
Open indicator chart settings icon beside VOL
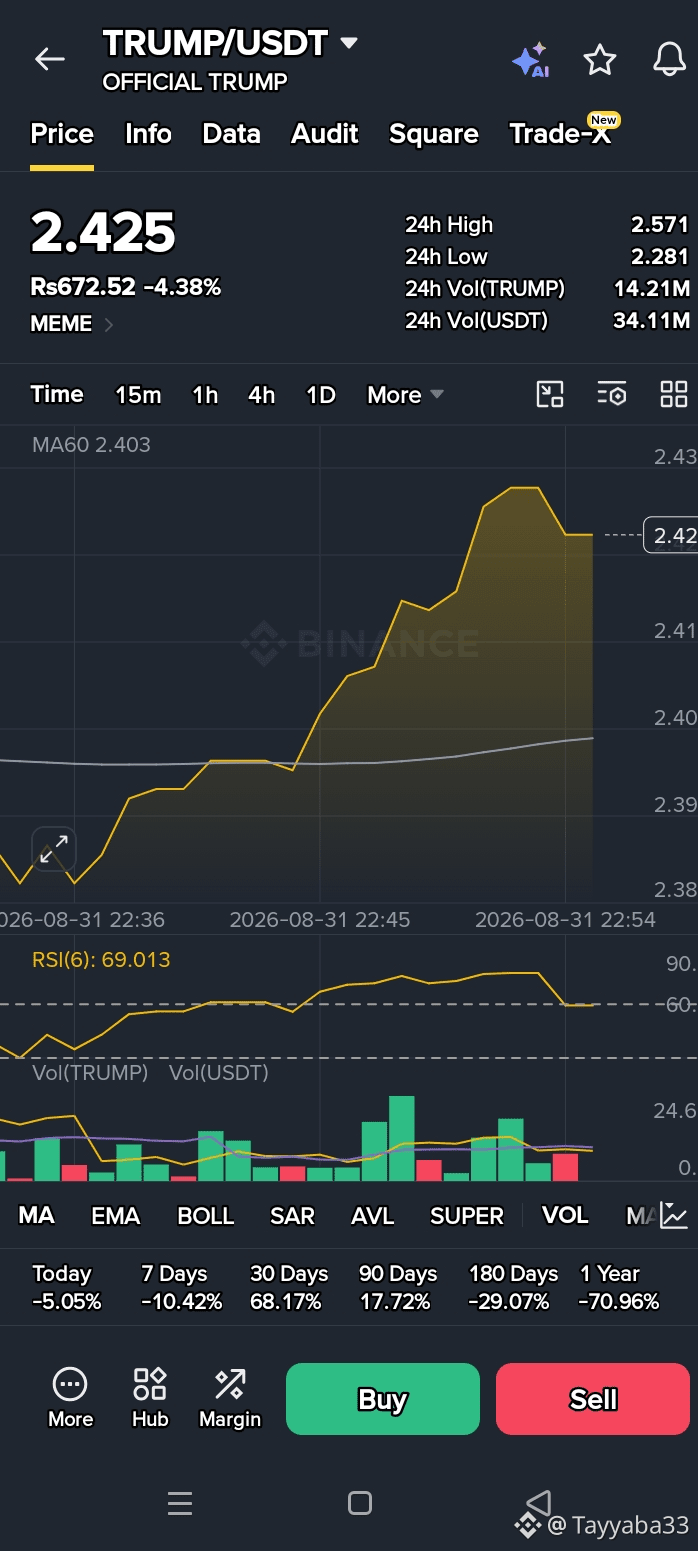[x=674, y=1215]
